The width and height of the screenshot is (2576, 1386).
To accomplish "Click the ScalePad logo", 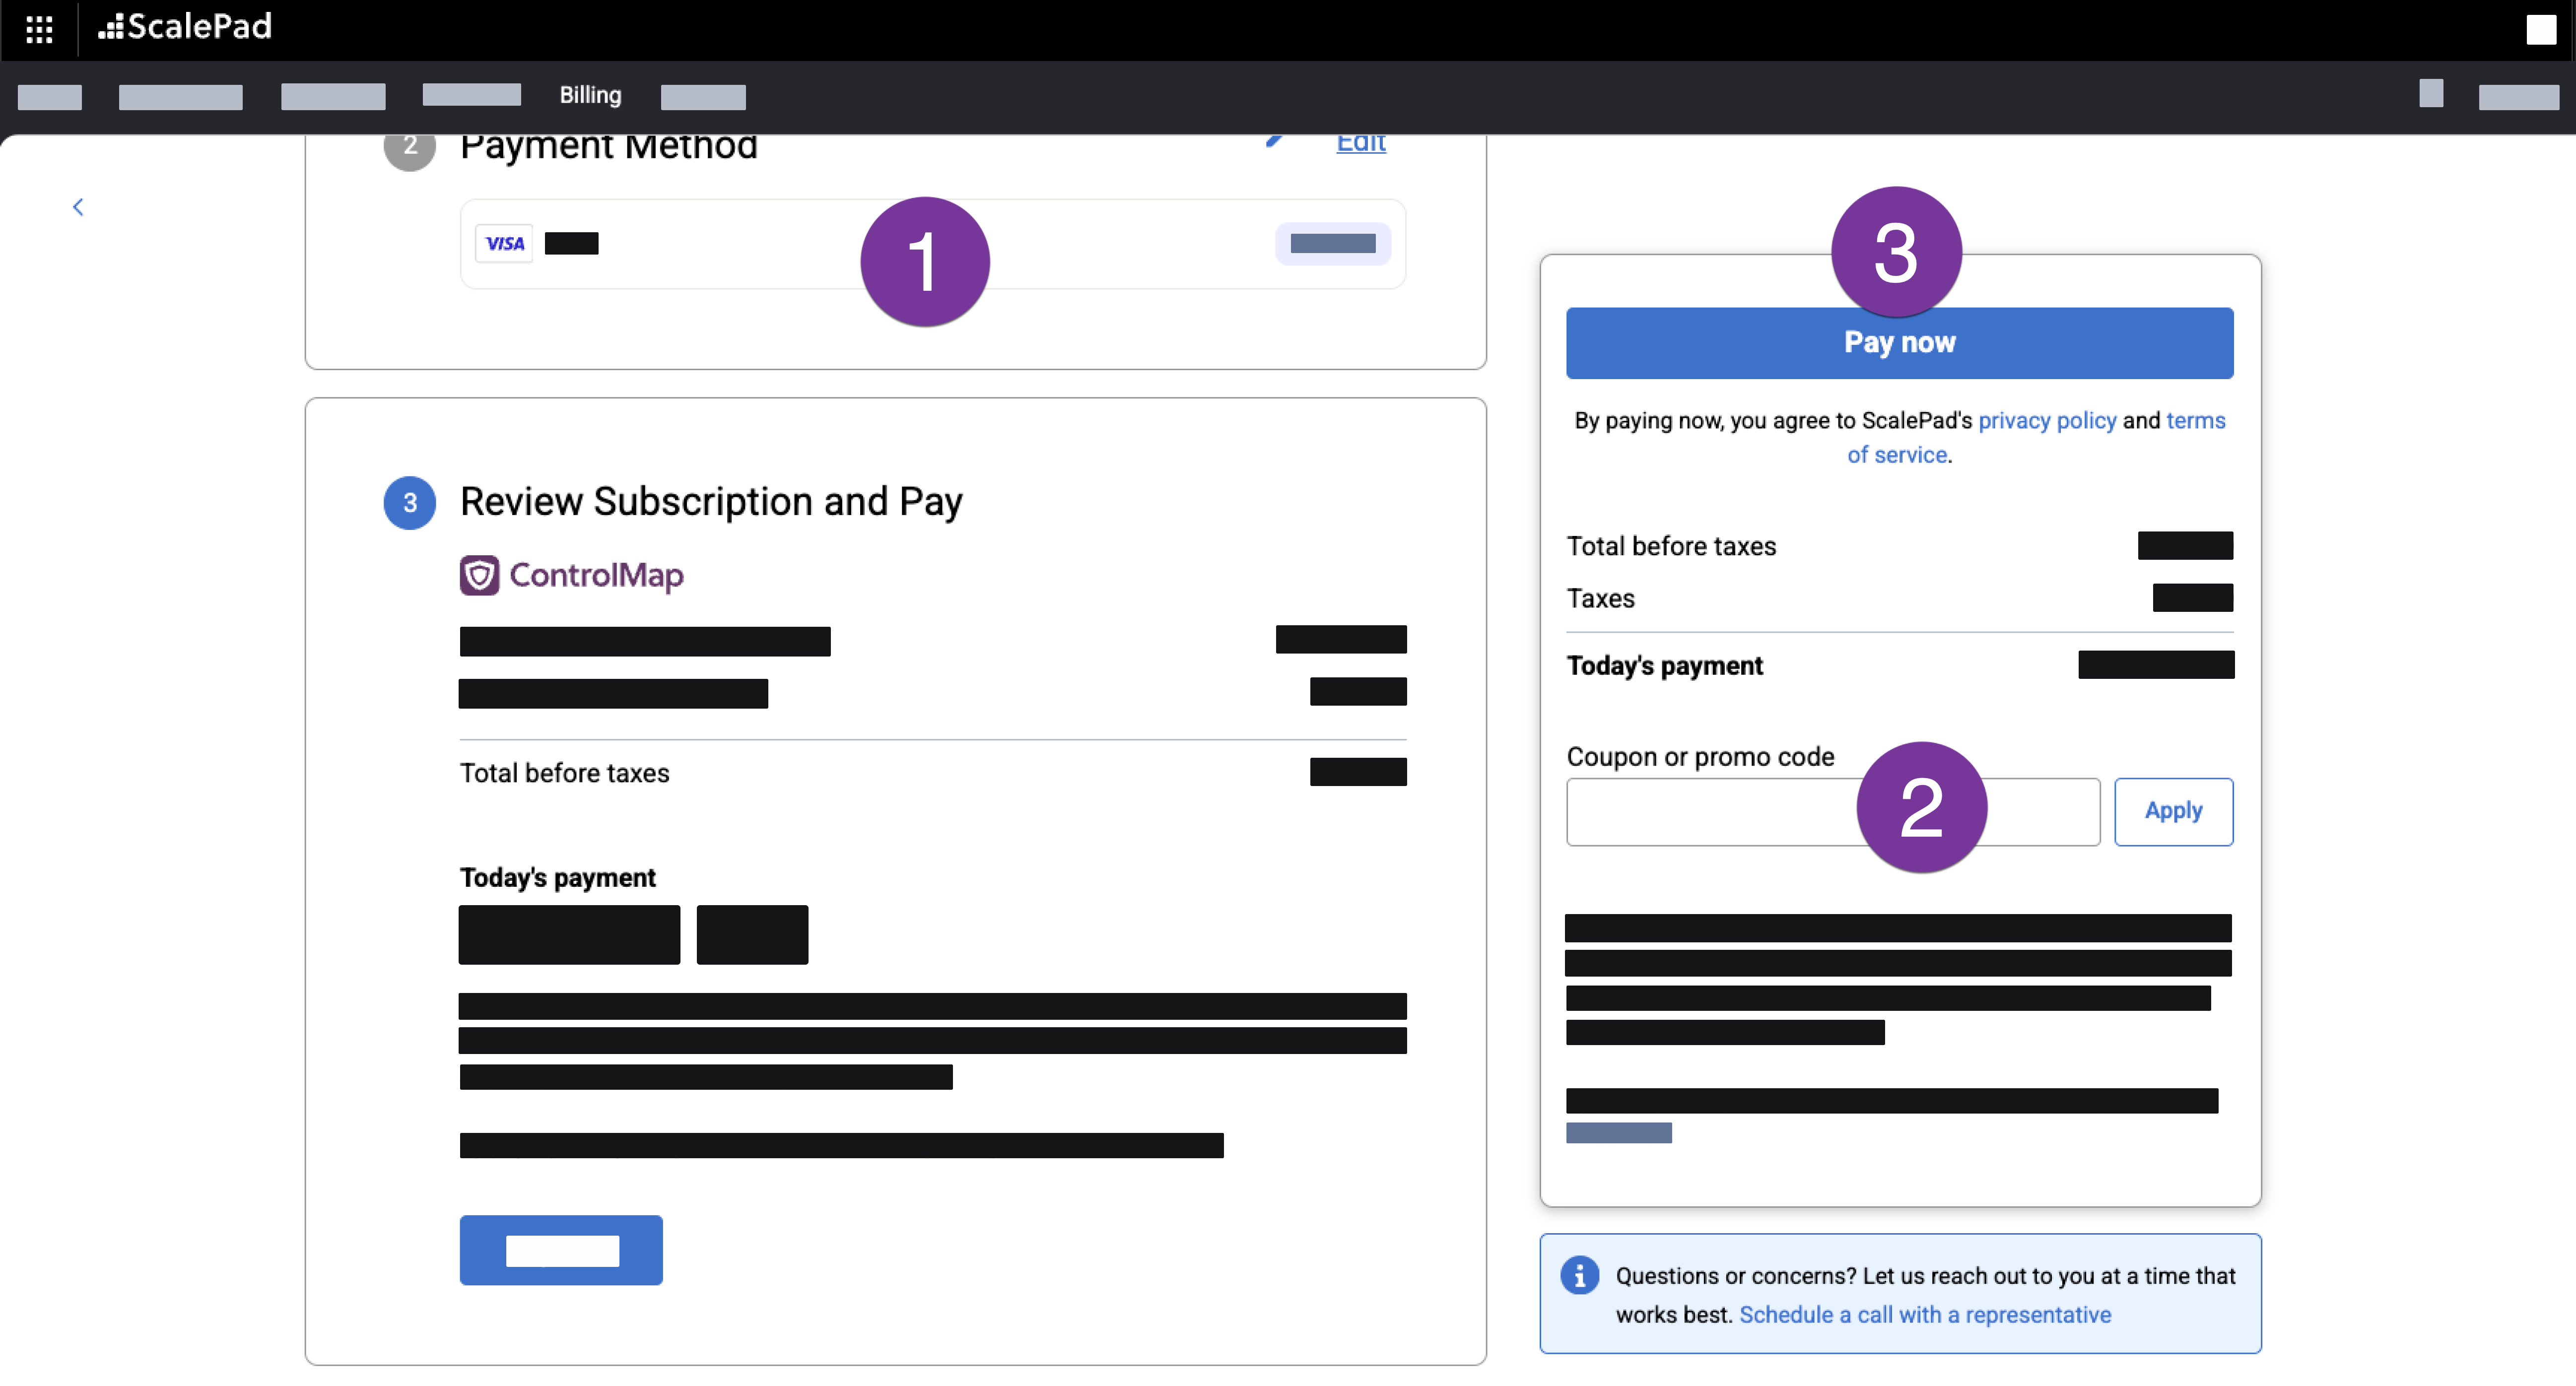I will [184, 27].
